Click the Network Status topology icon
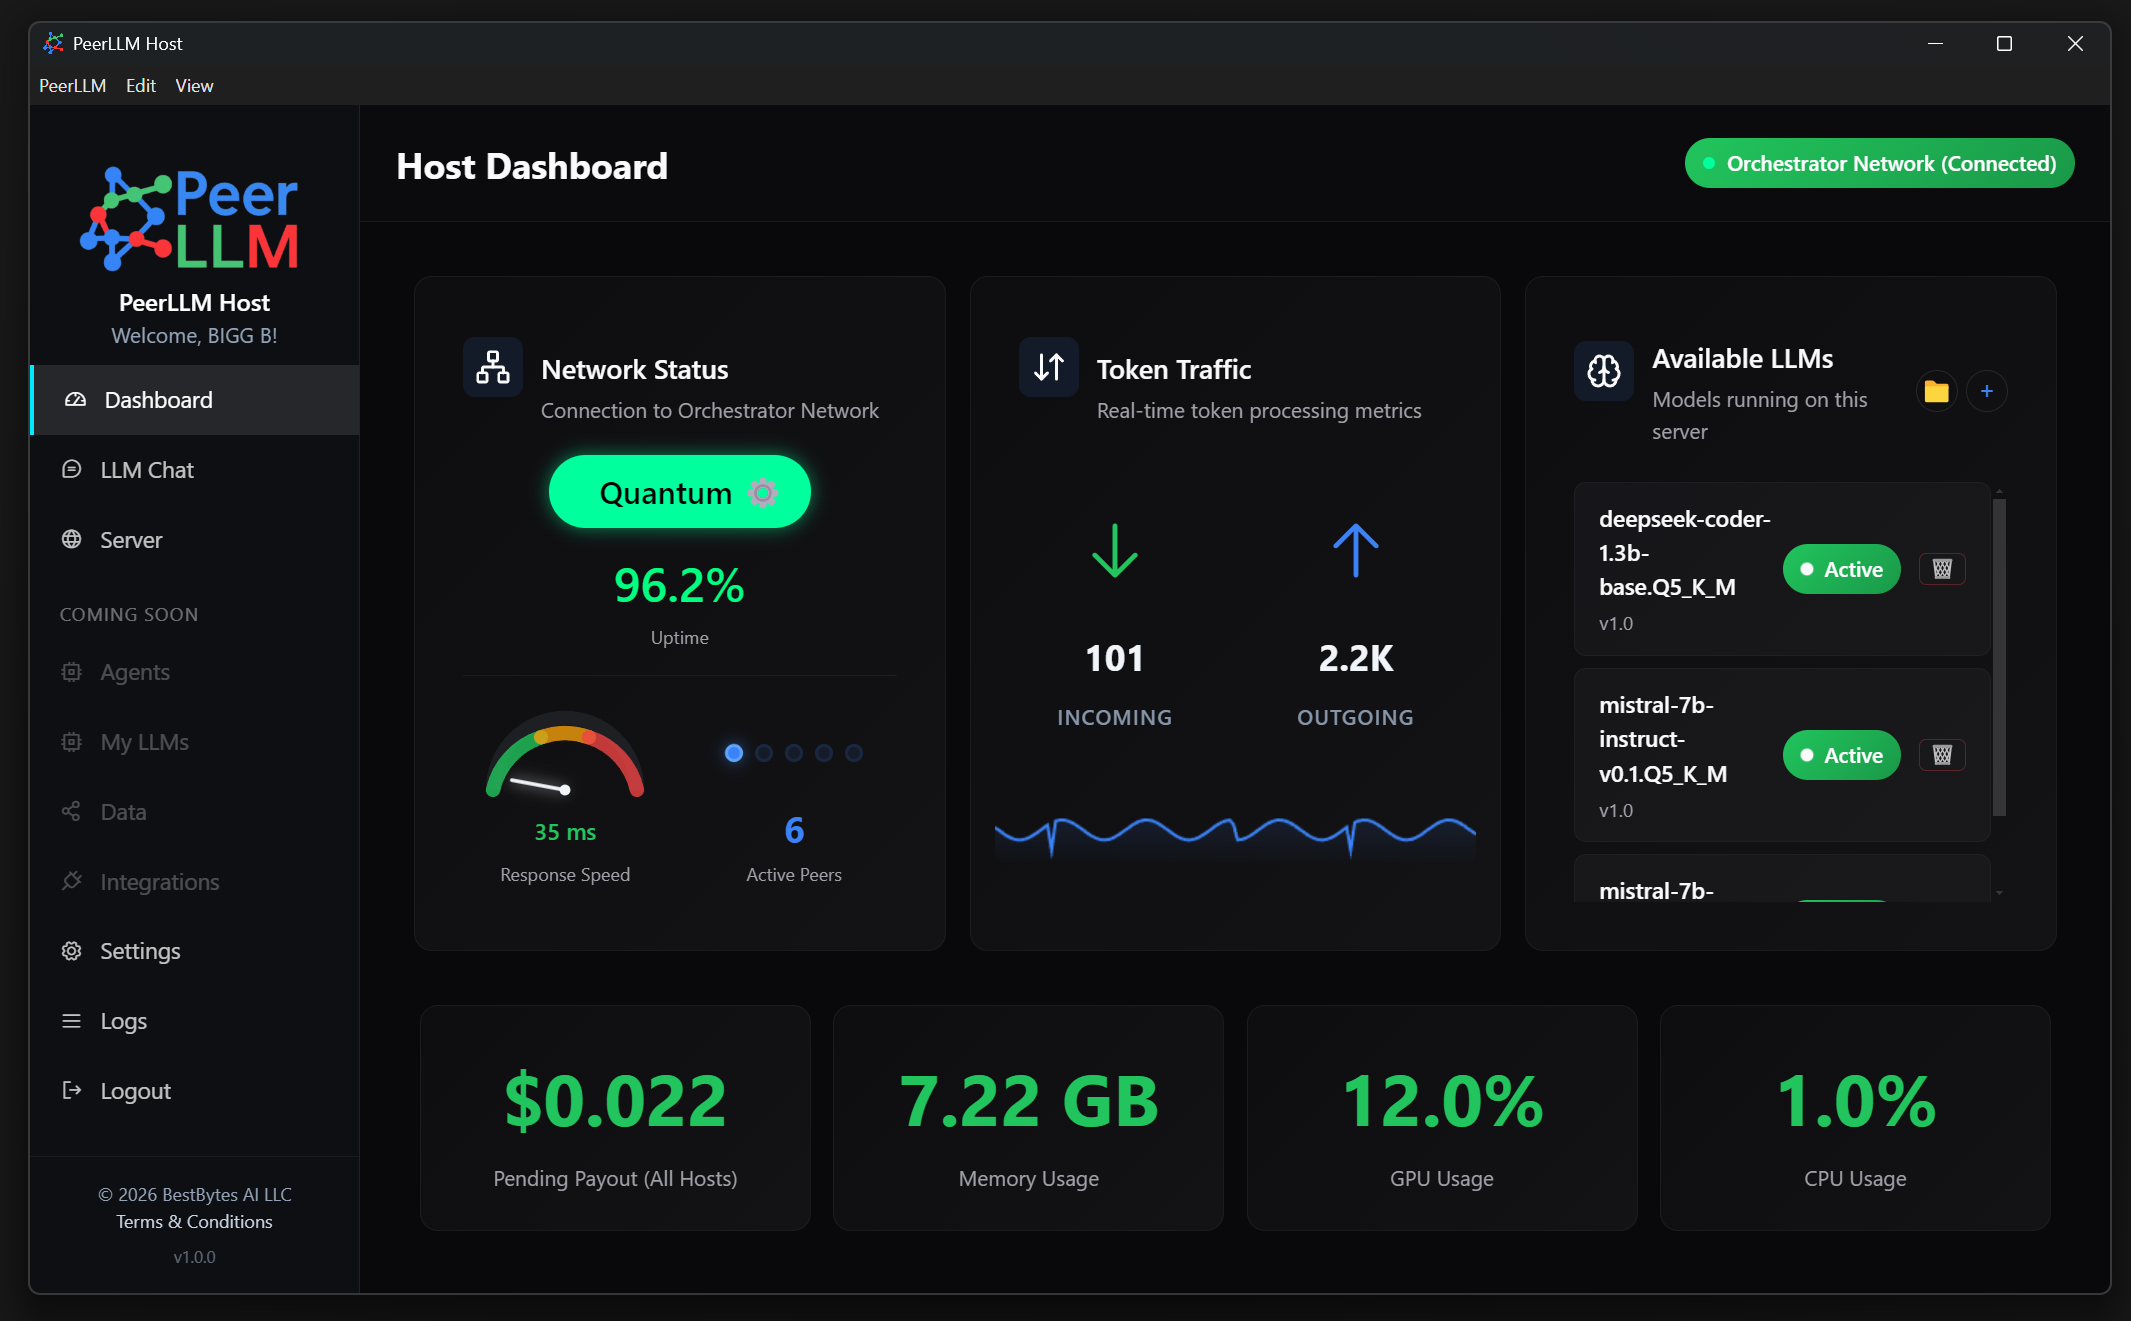Screen dimensions: 2131x1321 (x=492, y=367)
